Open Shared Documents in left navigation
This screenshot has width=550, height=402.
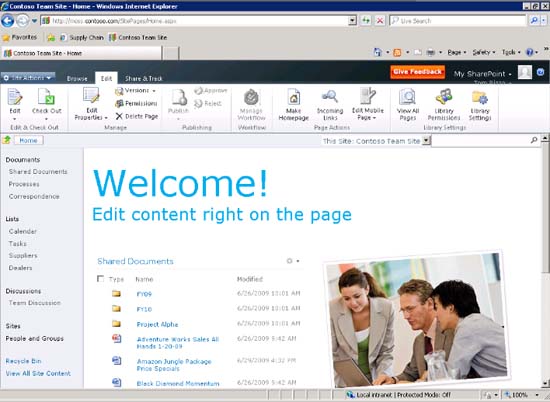tap(38, 172)
